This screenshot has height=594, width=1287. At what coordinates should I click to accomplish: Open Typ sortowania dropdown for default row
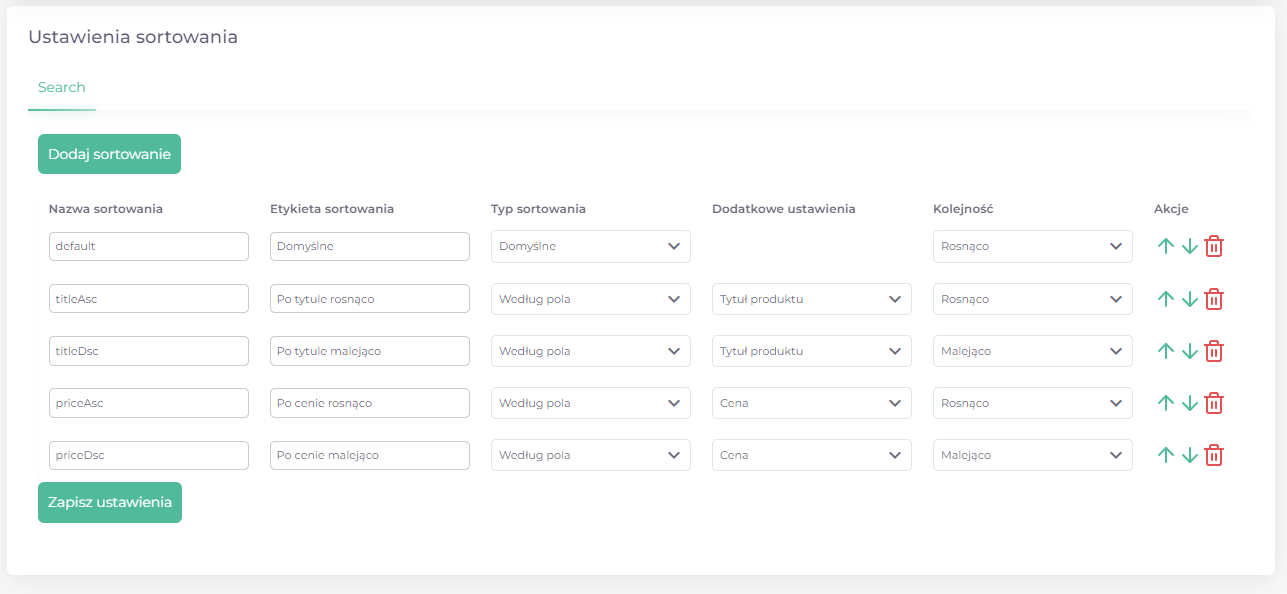(x=591, y=247)
